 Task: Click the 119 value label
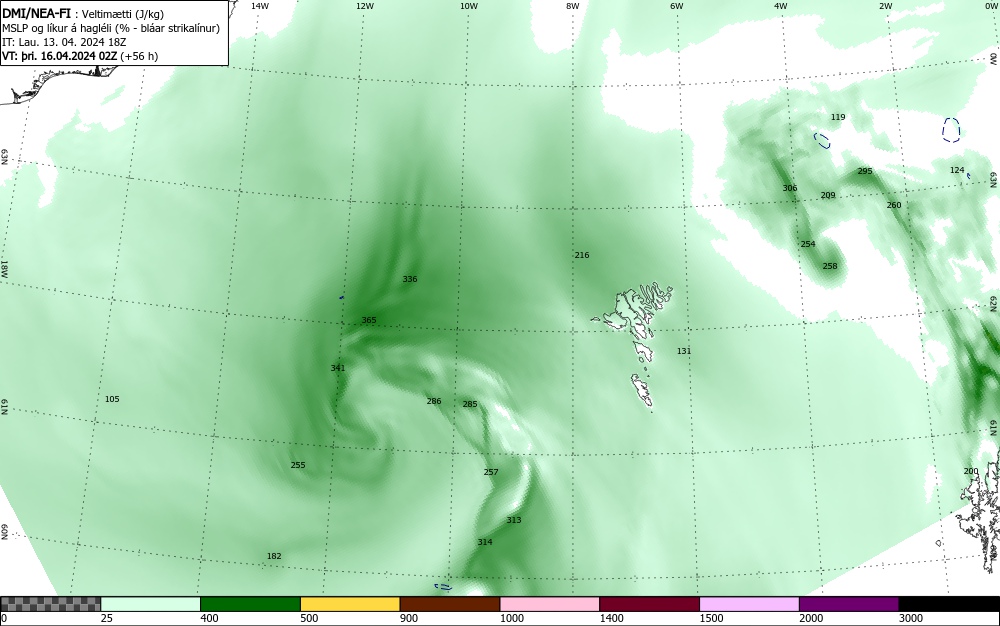click(x=838, y=117)
